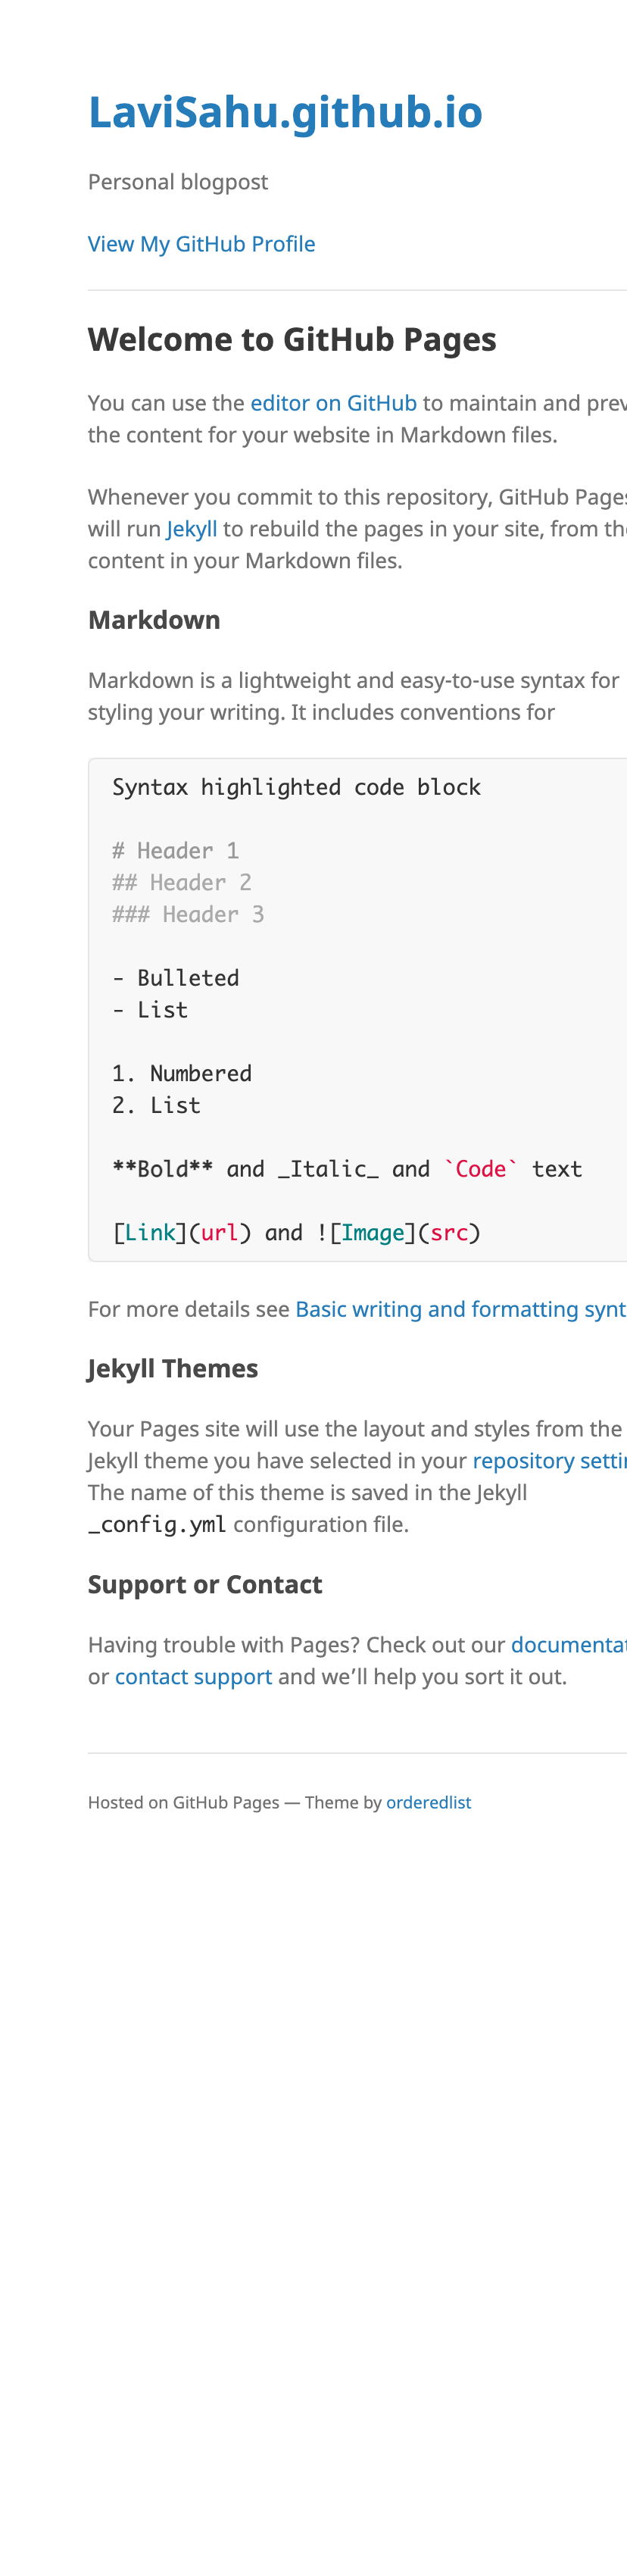Click the Markdown section heading
The width and height of the screenshot is (627, 2576).
point(154,620)
